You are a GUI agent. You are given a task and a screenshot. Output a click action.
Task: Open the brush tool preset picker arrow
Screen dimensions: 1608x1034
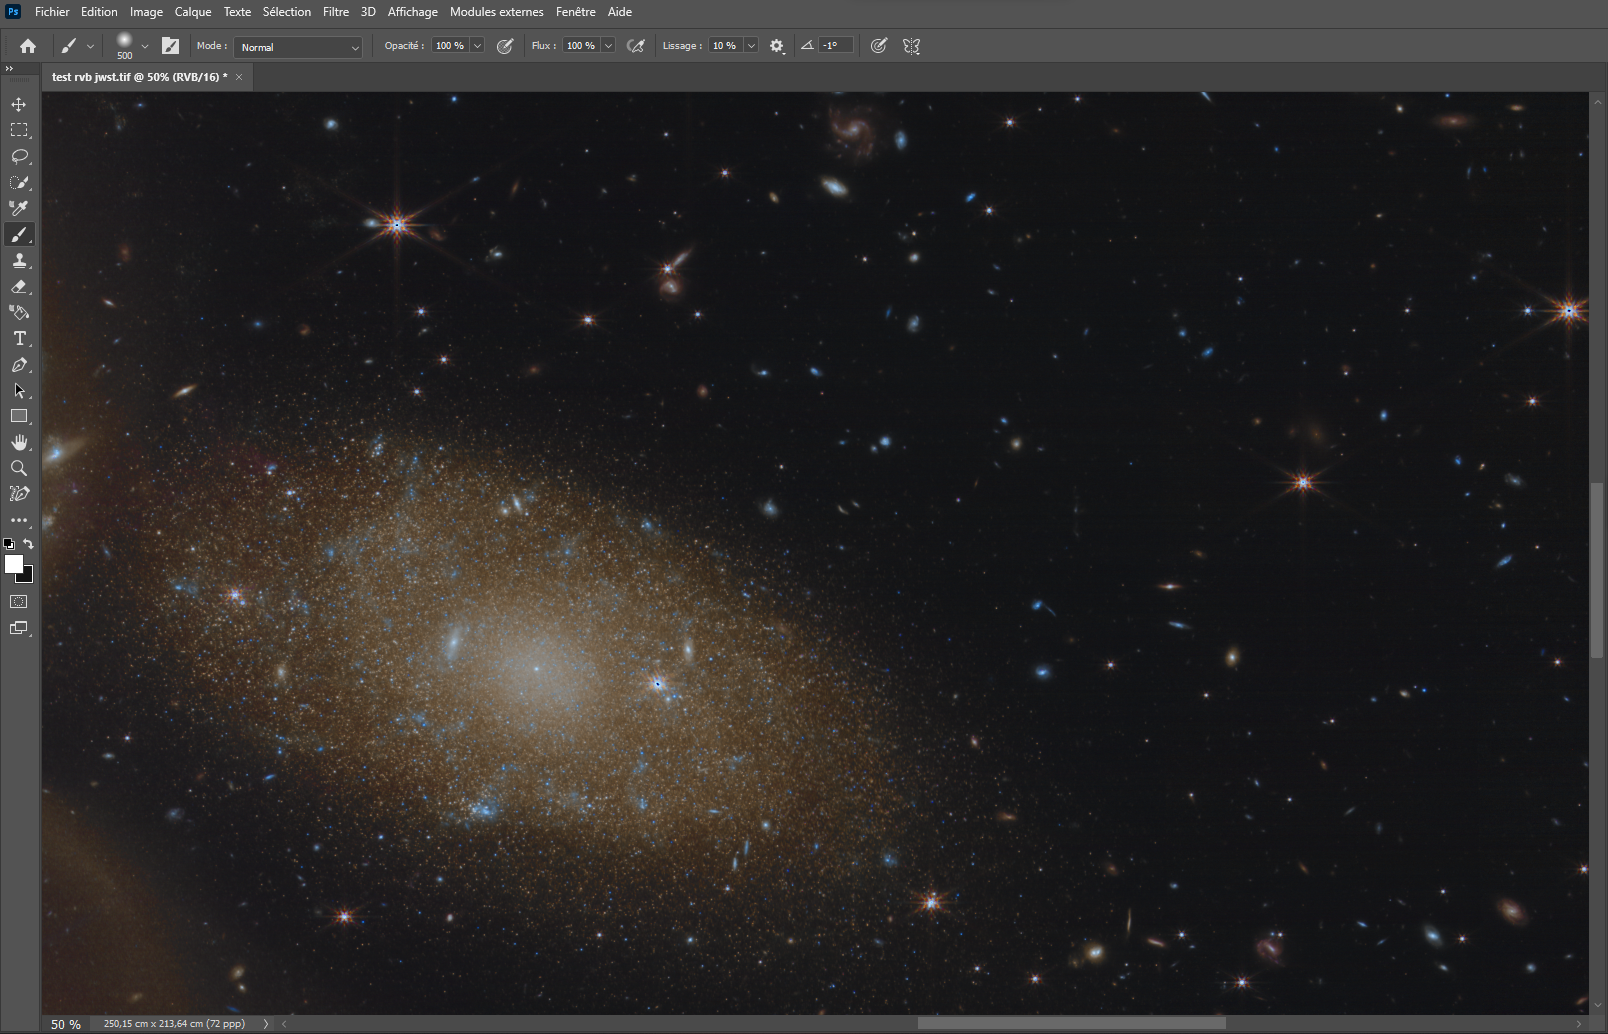90,46
